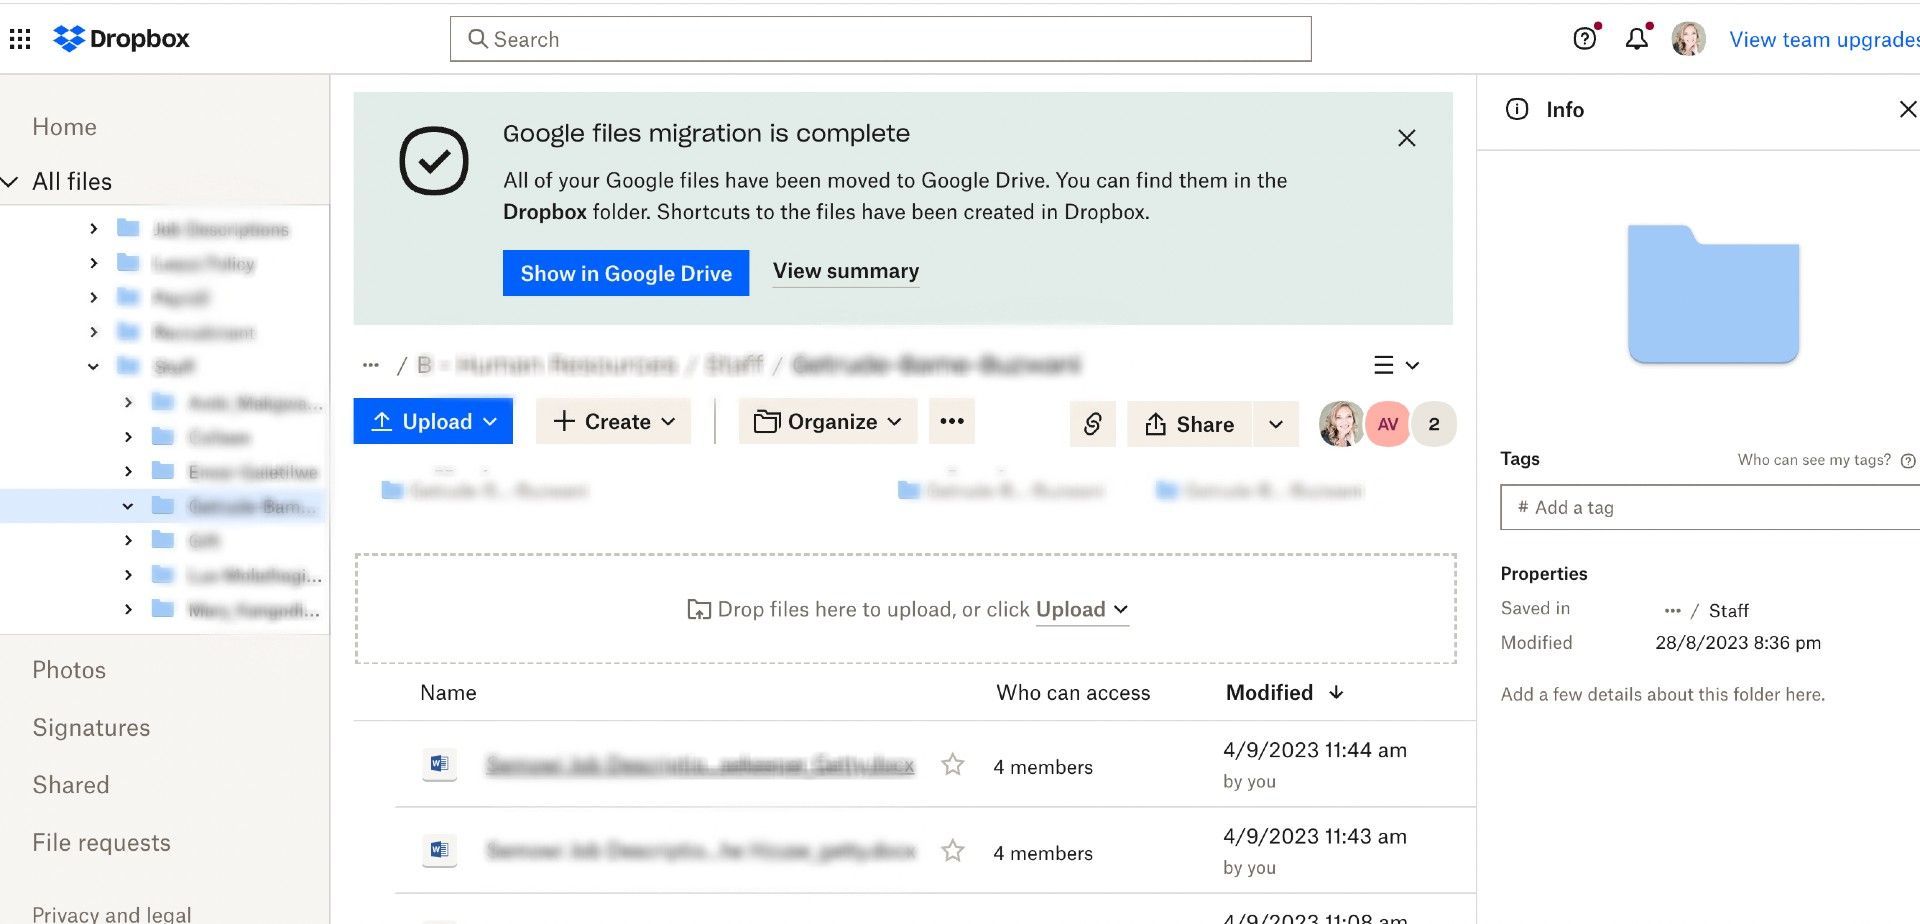This screenshot has width=1920, height=924.
Task: Click the large folder thumbnail in Info panel
Action: 1713,294
